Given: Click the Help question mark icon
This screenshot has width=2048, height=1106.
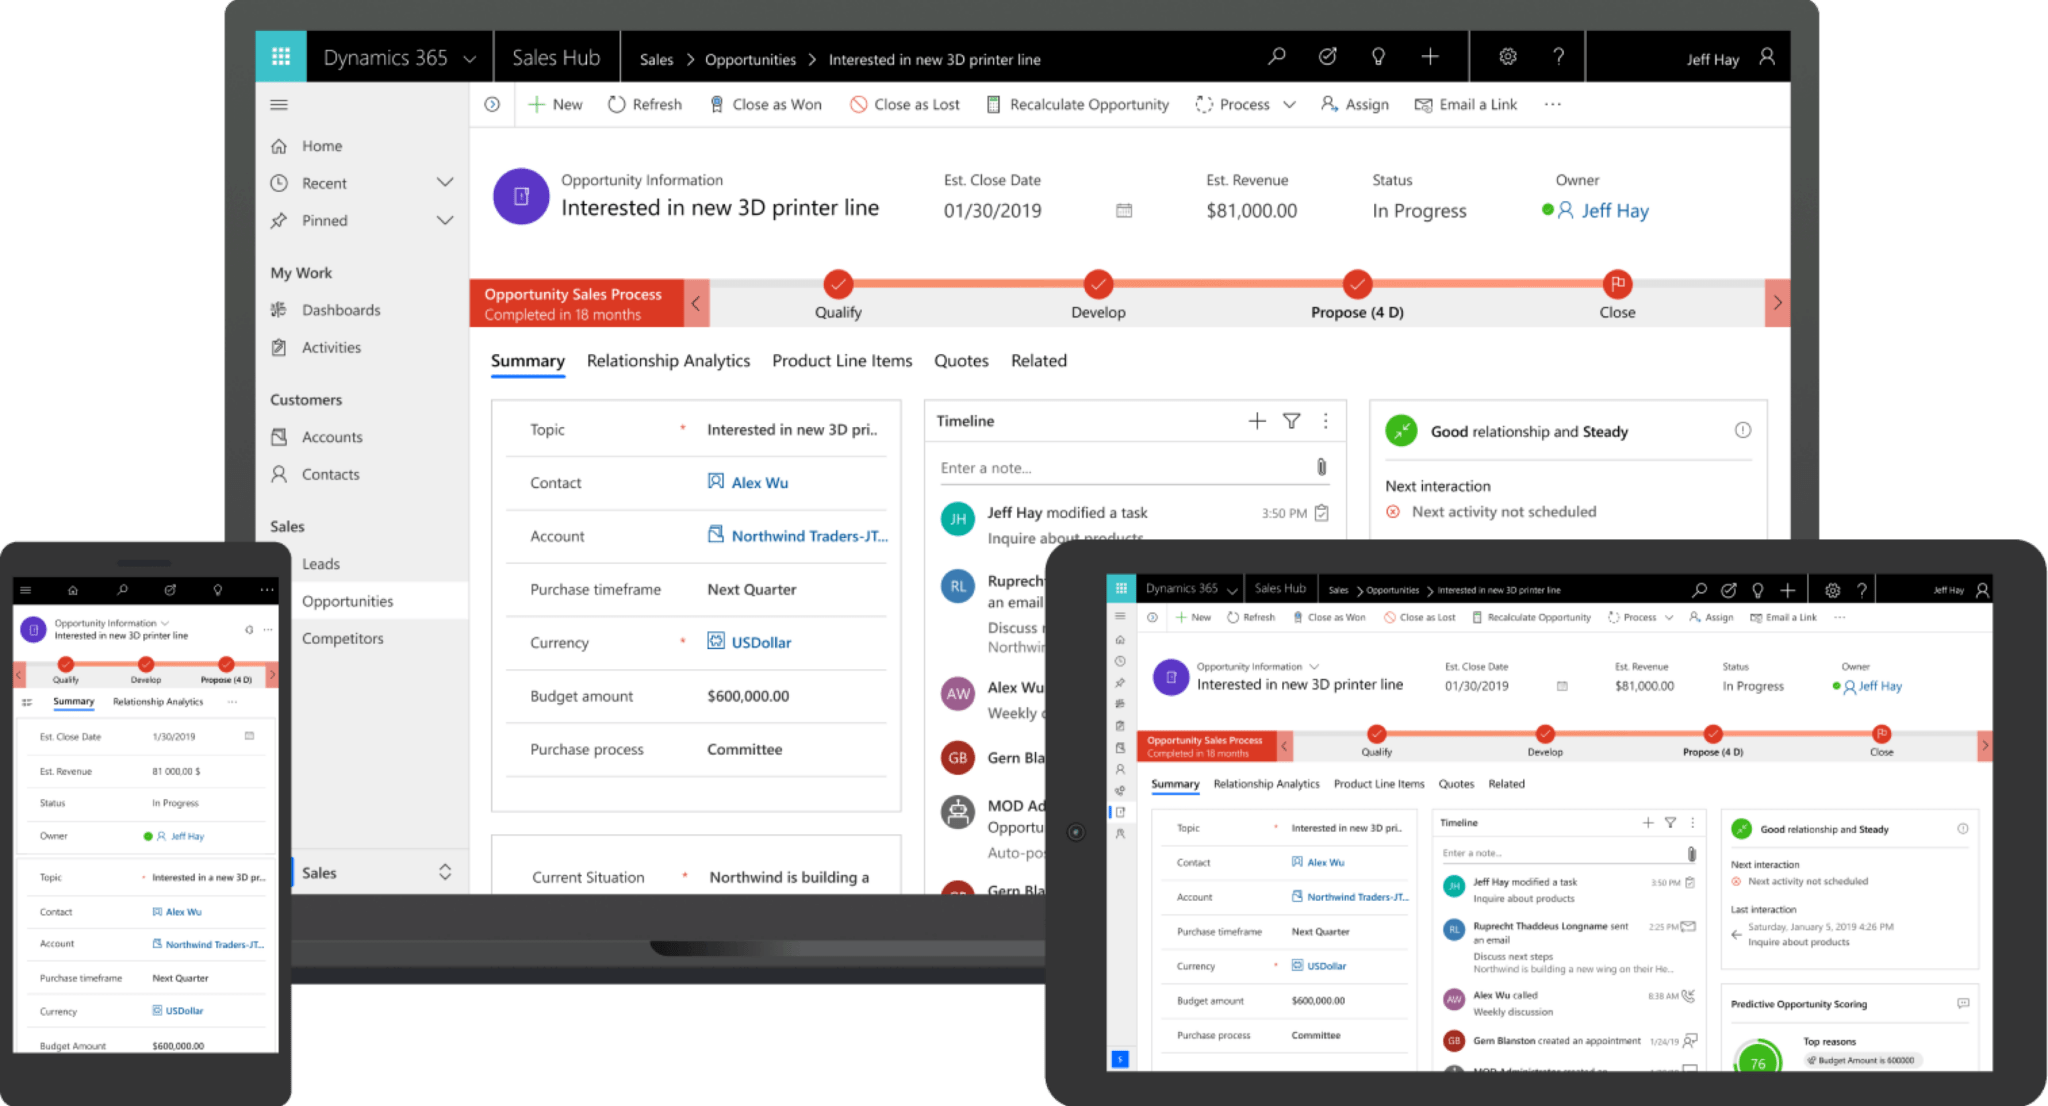Looking at the screenshot, I should (1558, 57).
